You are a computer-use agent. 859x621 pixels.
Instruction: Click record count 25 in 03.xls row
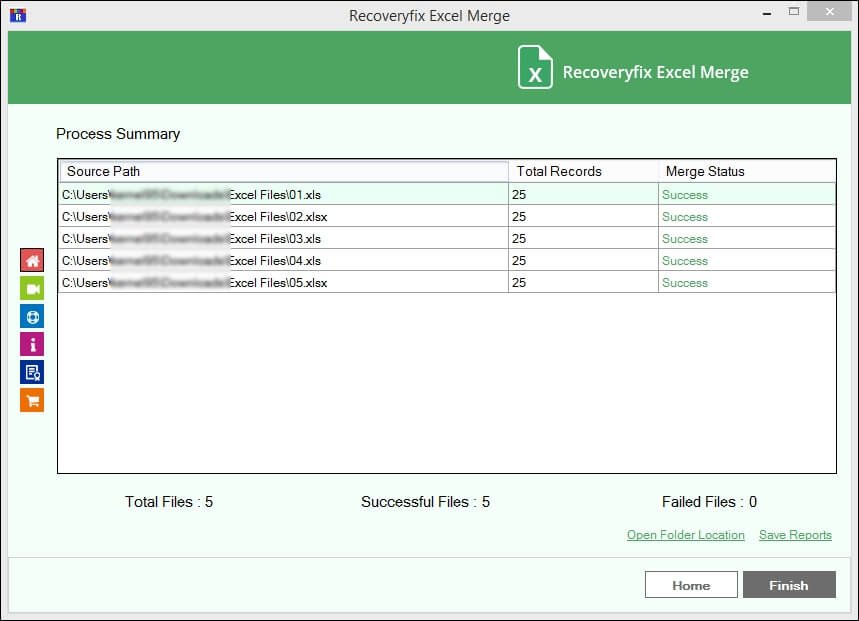point(519,238)
